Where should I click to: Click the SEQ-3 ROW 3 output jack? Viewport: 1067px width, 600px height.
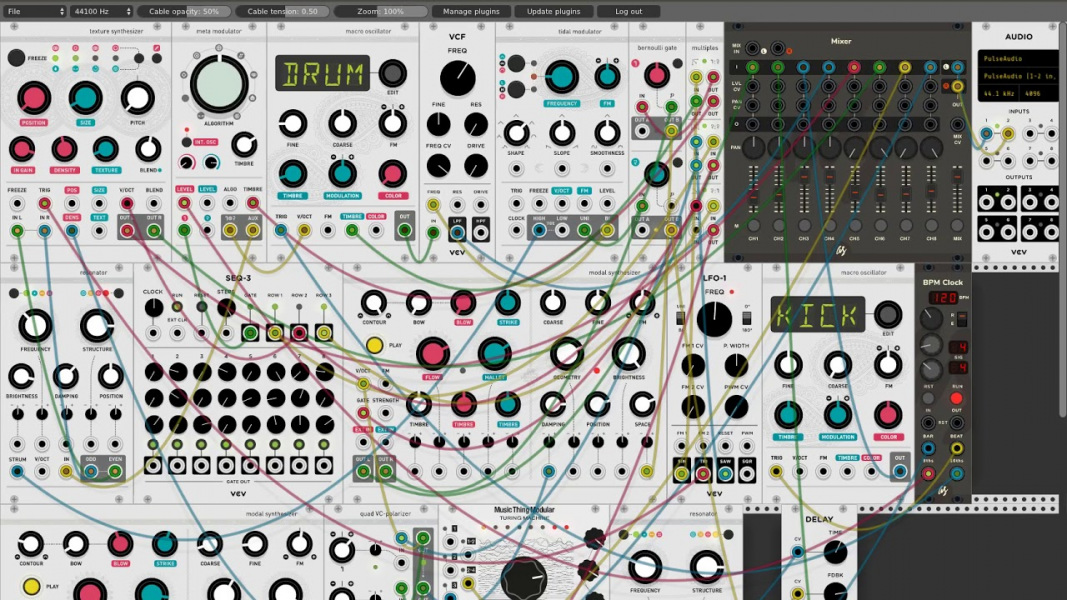pyautogui.click(x=323, y=333)
